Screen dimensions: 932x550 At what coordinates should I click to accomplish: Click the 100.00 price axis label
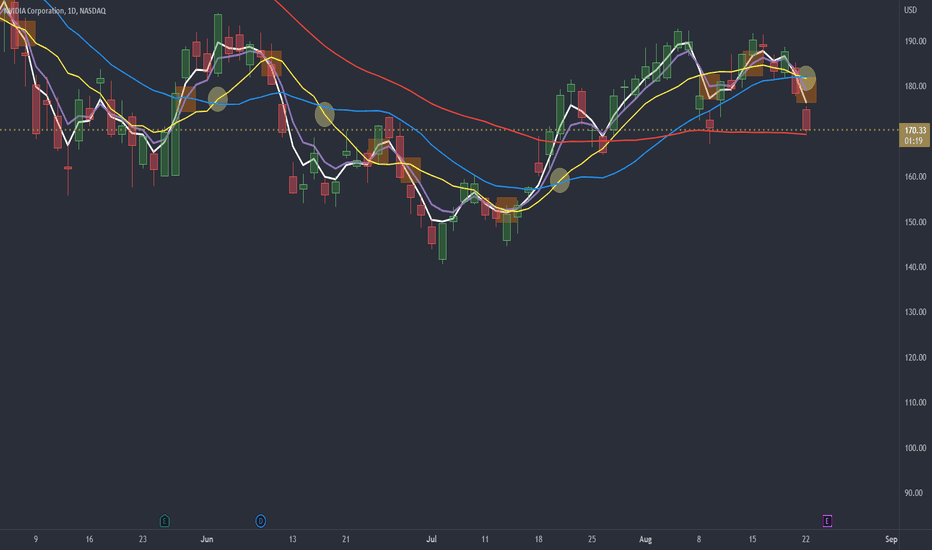(x=915, y=448)
